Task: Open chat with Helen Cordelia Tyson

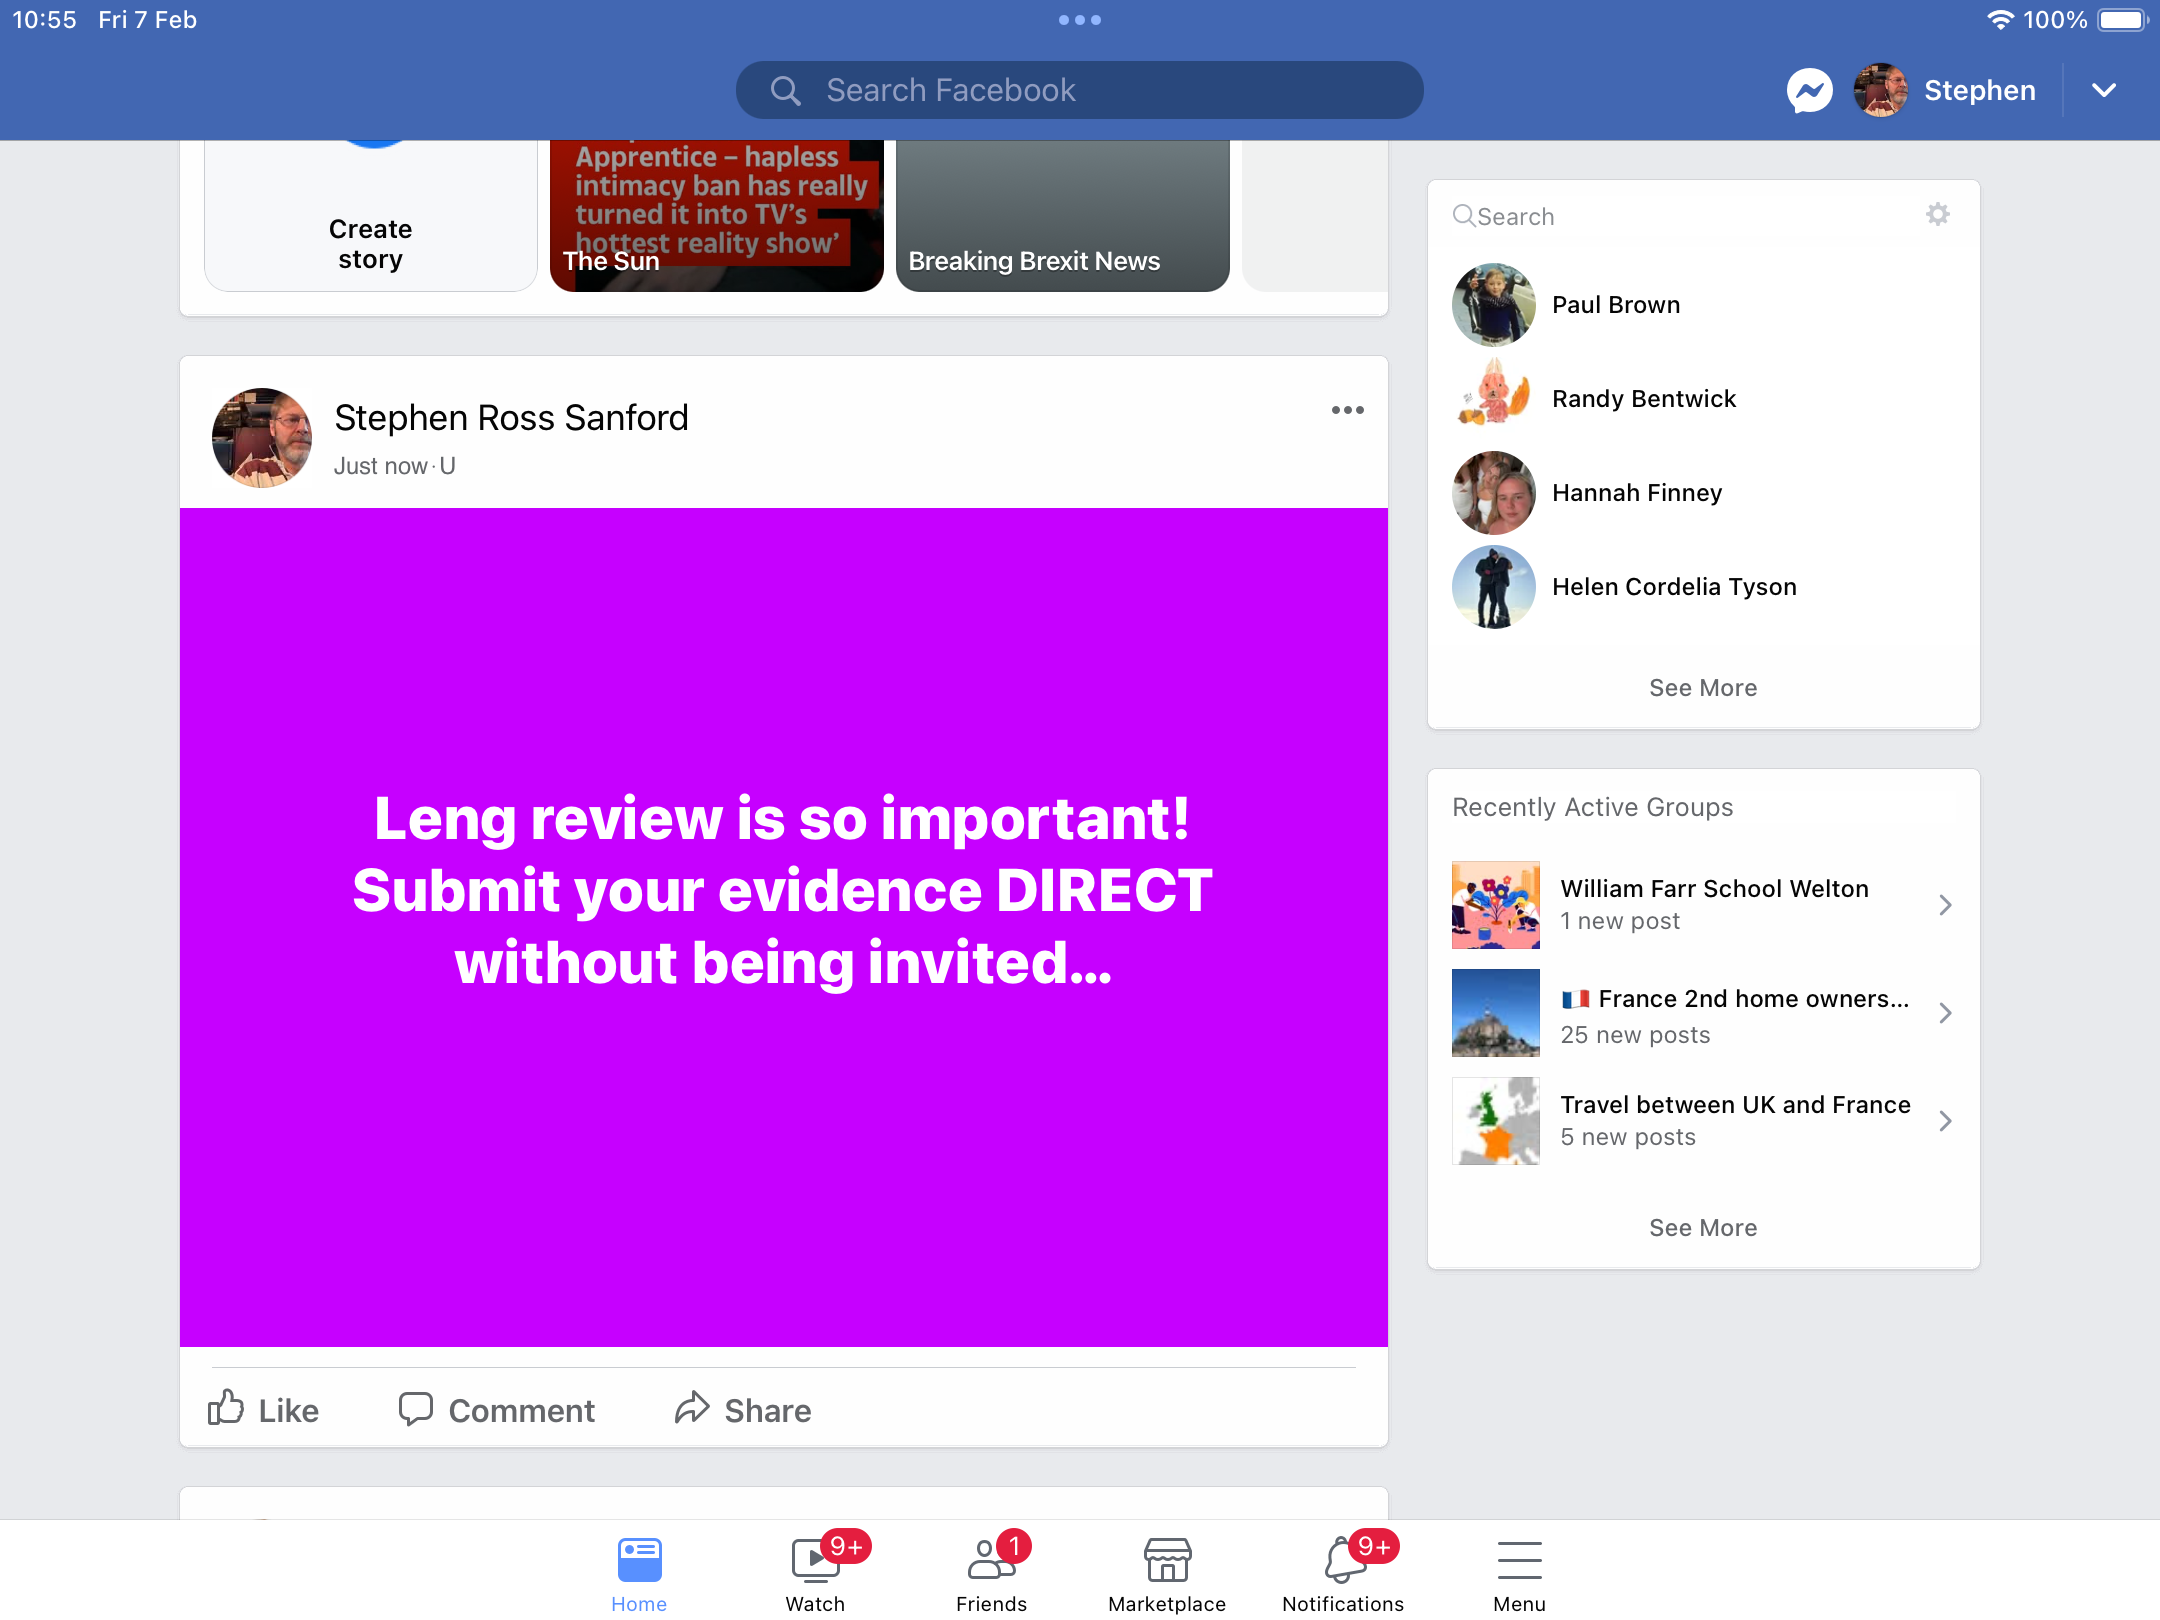Action: [x=1704, y=587]
